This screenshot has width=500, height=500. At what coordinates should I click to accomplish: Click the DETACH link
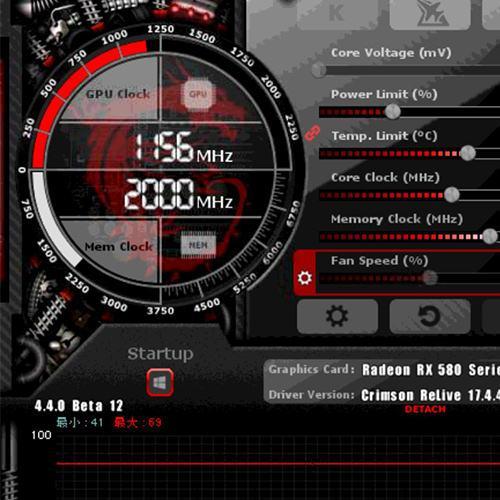425,409
